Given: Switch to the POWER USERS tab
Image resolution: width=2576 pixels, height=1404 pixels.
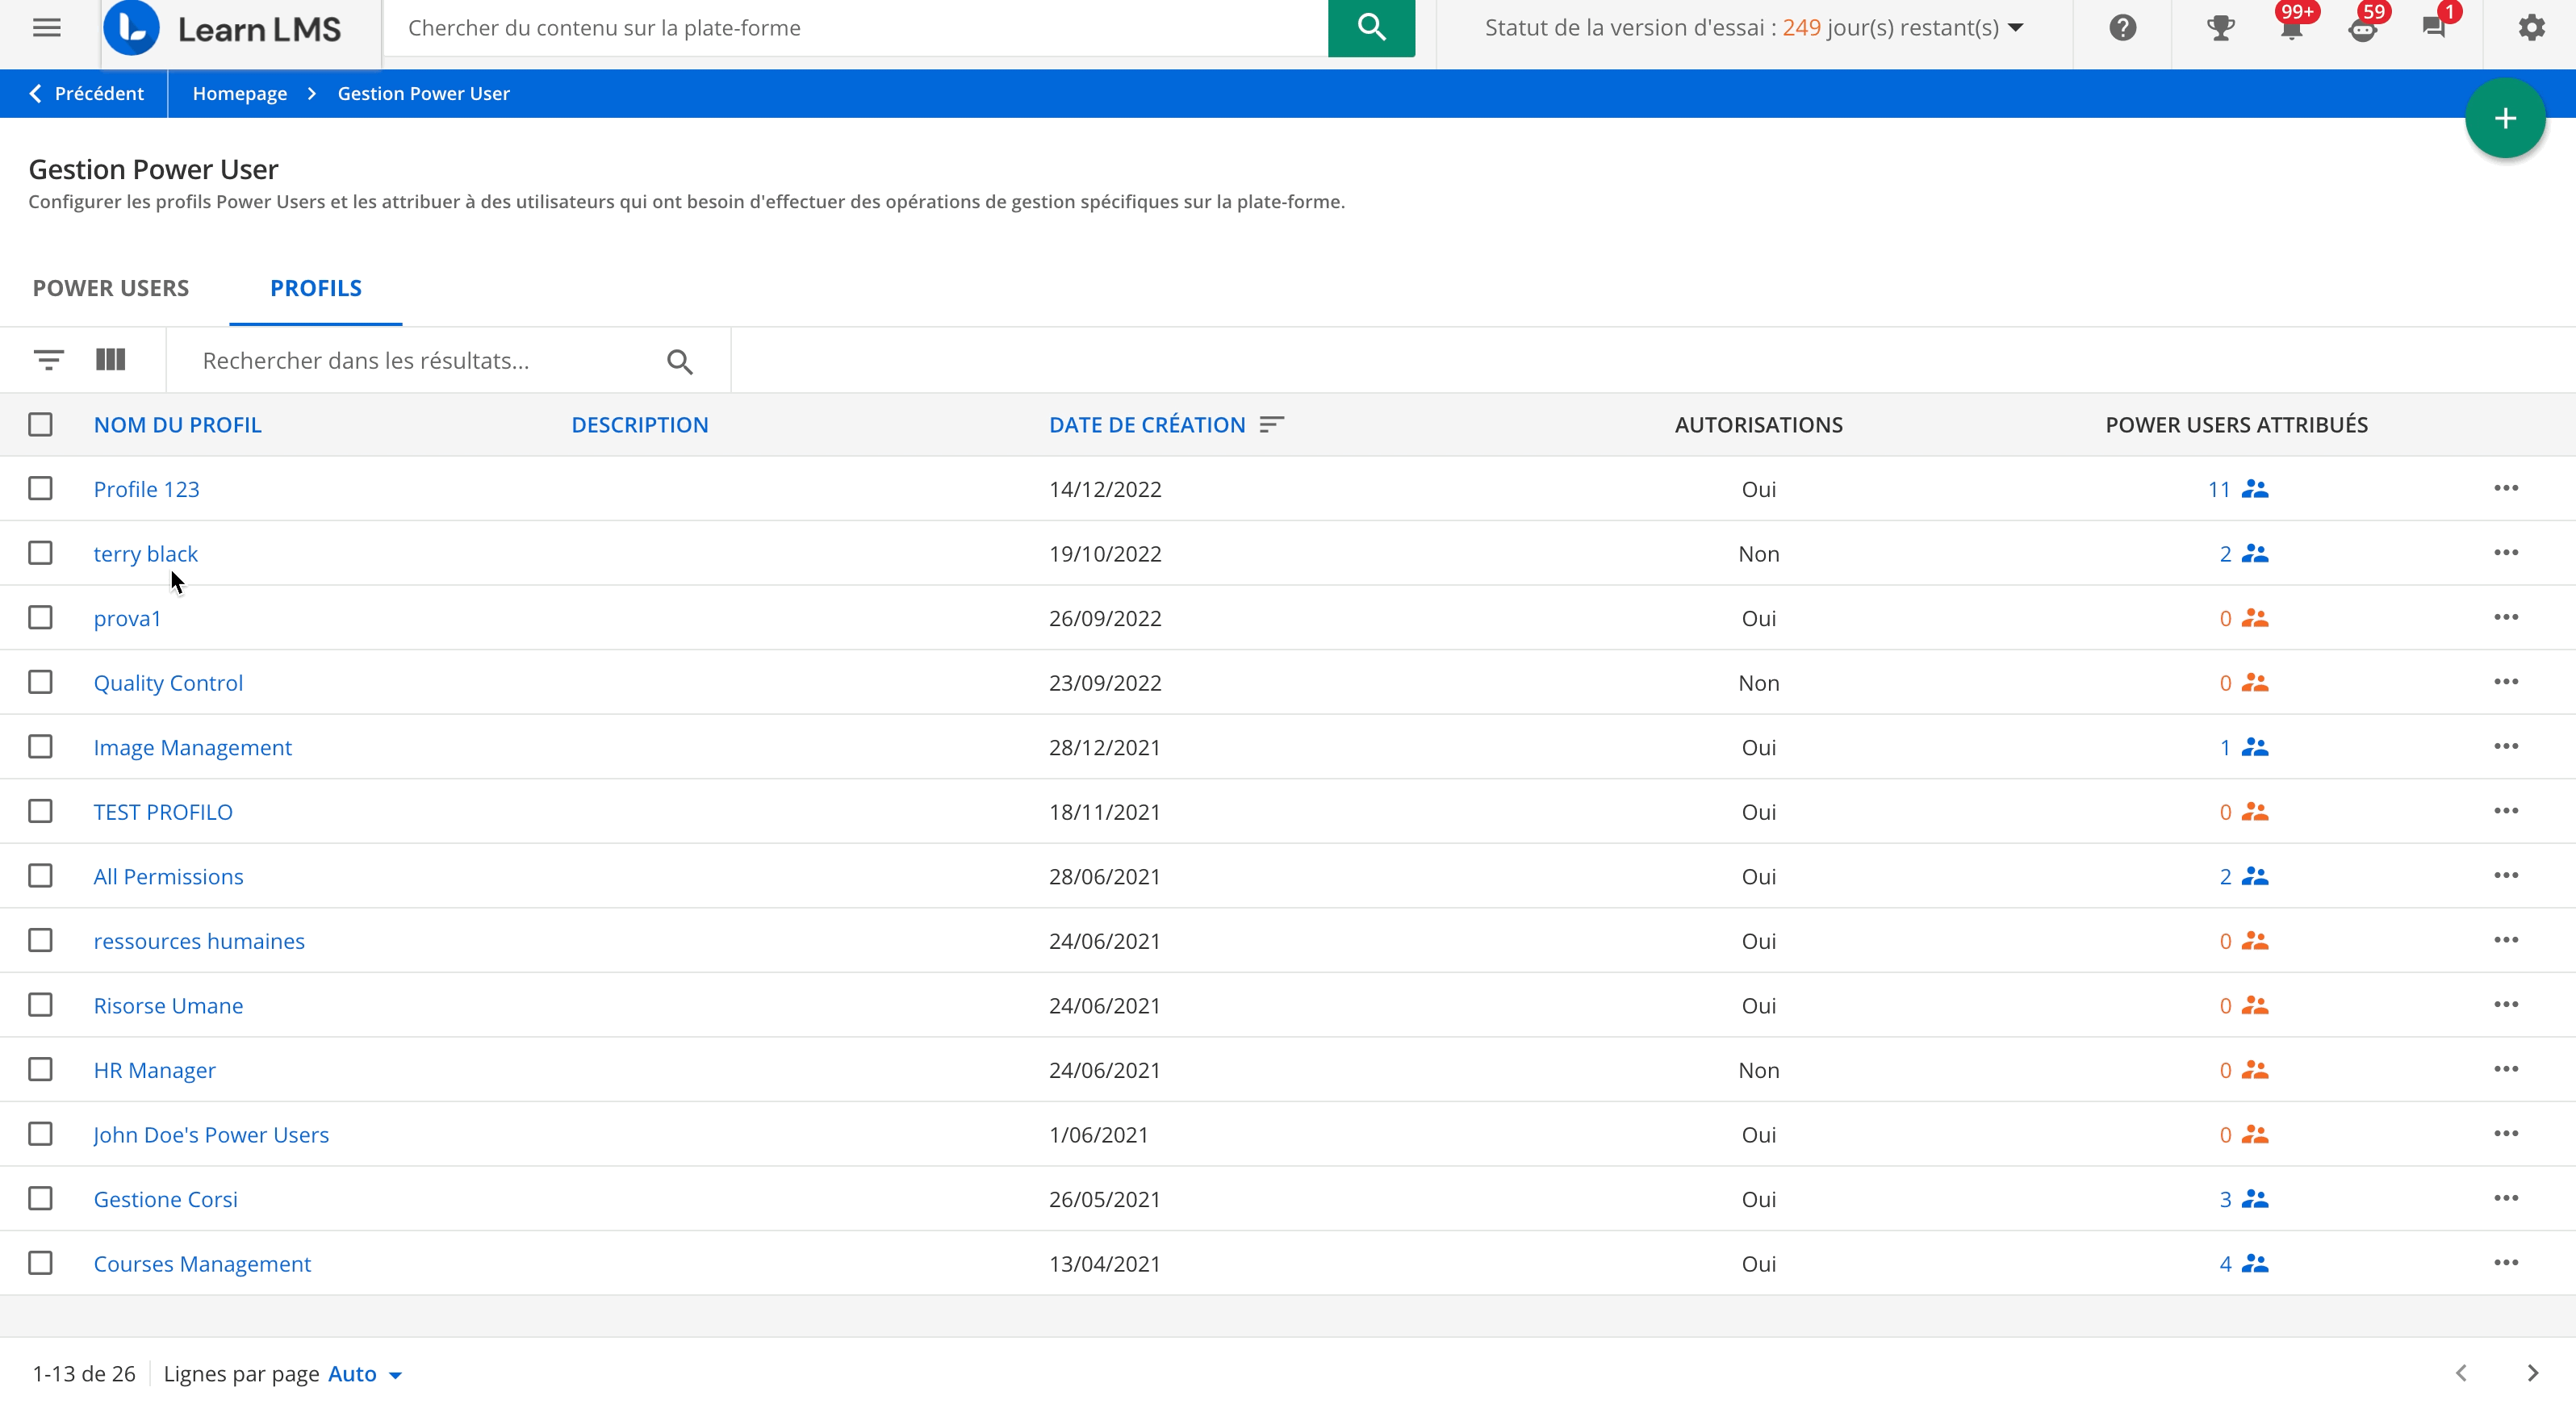Looking at the screenshot, I should pos(111,288).
